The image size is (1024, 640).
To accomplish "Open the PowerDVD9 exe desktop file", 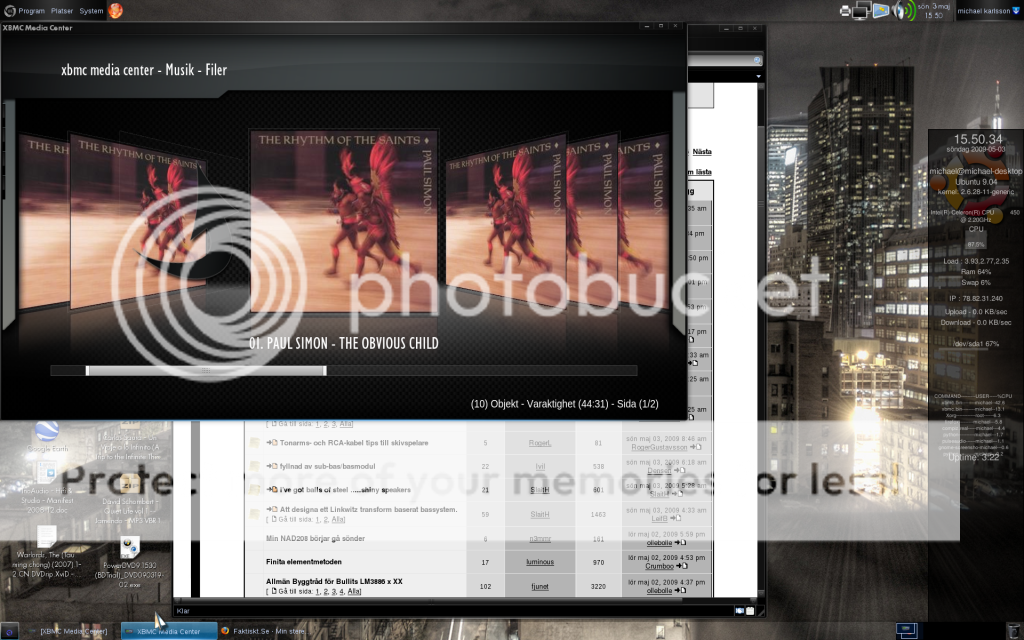I will (x=130, y=548).
